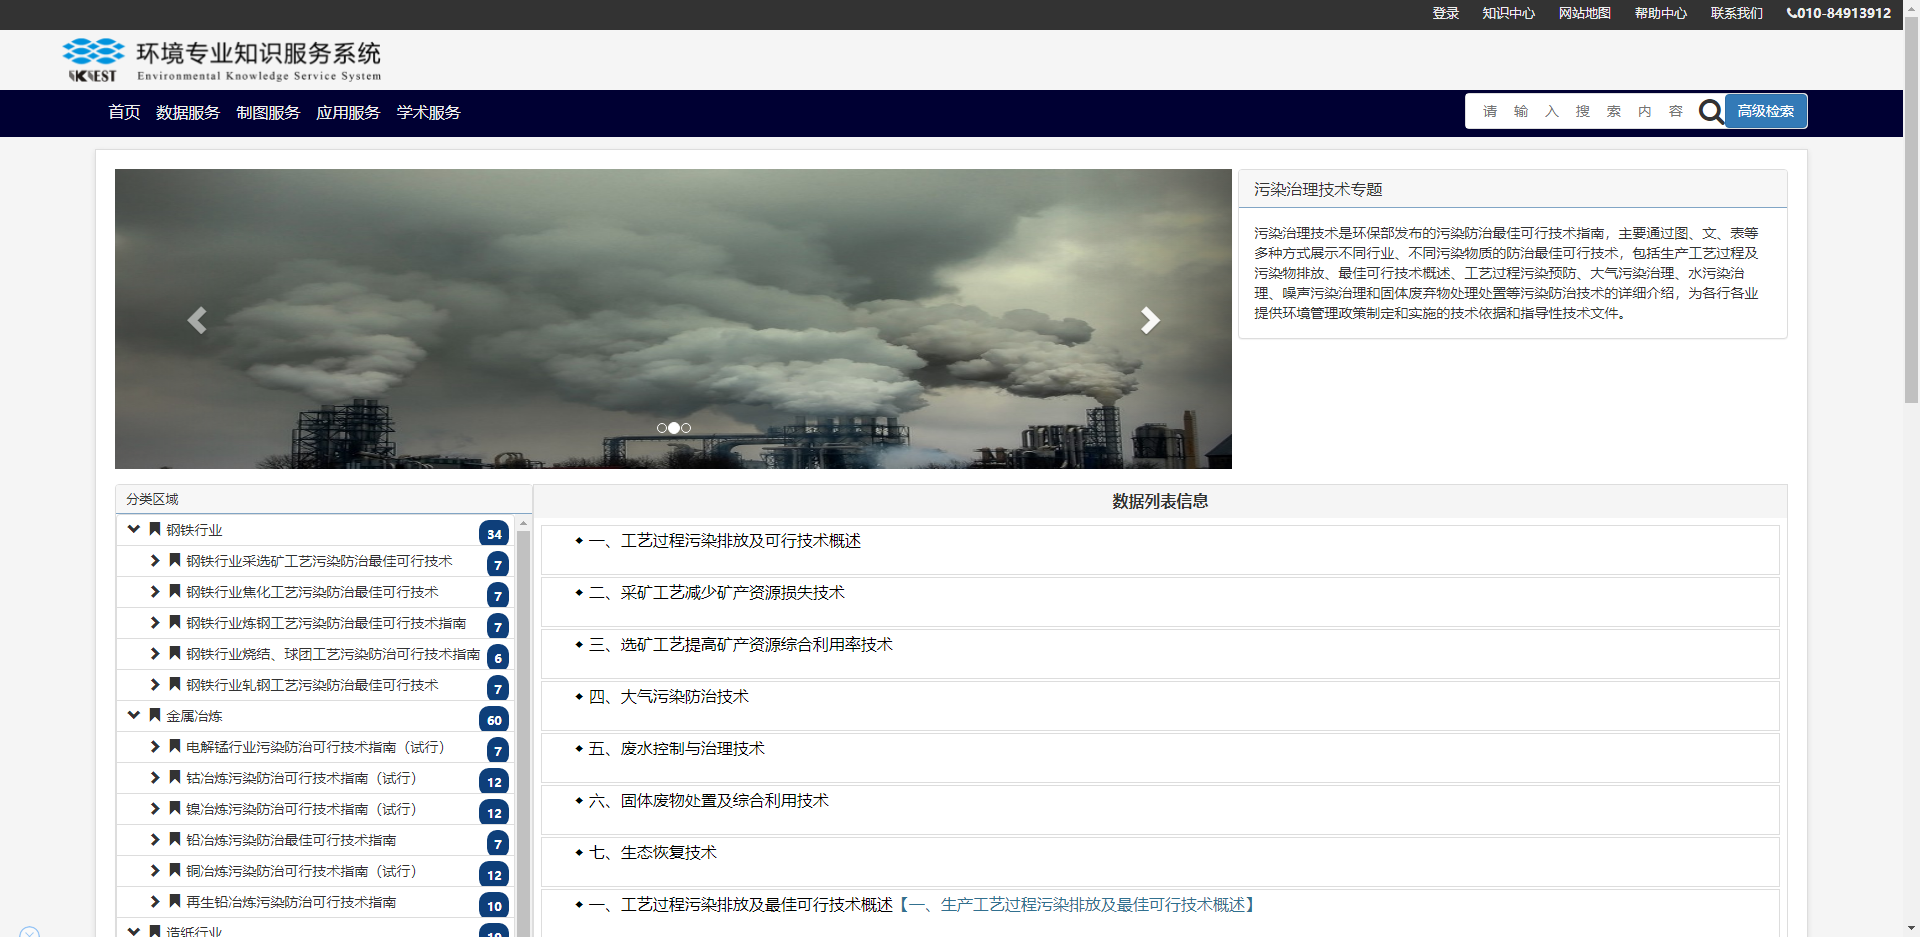The image size is (1920, 937).
Task: Select the middle carousel indicator dot
Action: coord(674,428)
